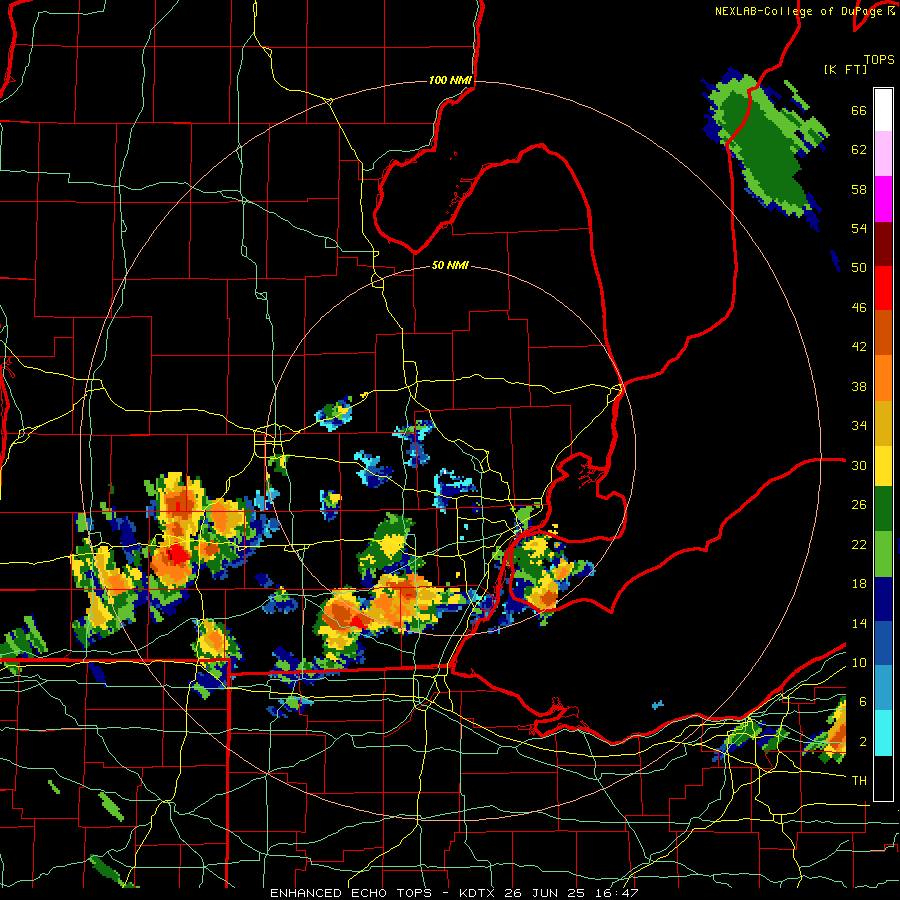Screen dimensions: 900x900
Task: Click the black TH swatch on the scale
Action: tap(883, 778)
